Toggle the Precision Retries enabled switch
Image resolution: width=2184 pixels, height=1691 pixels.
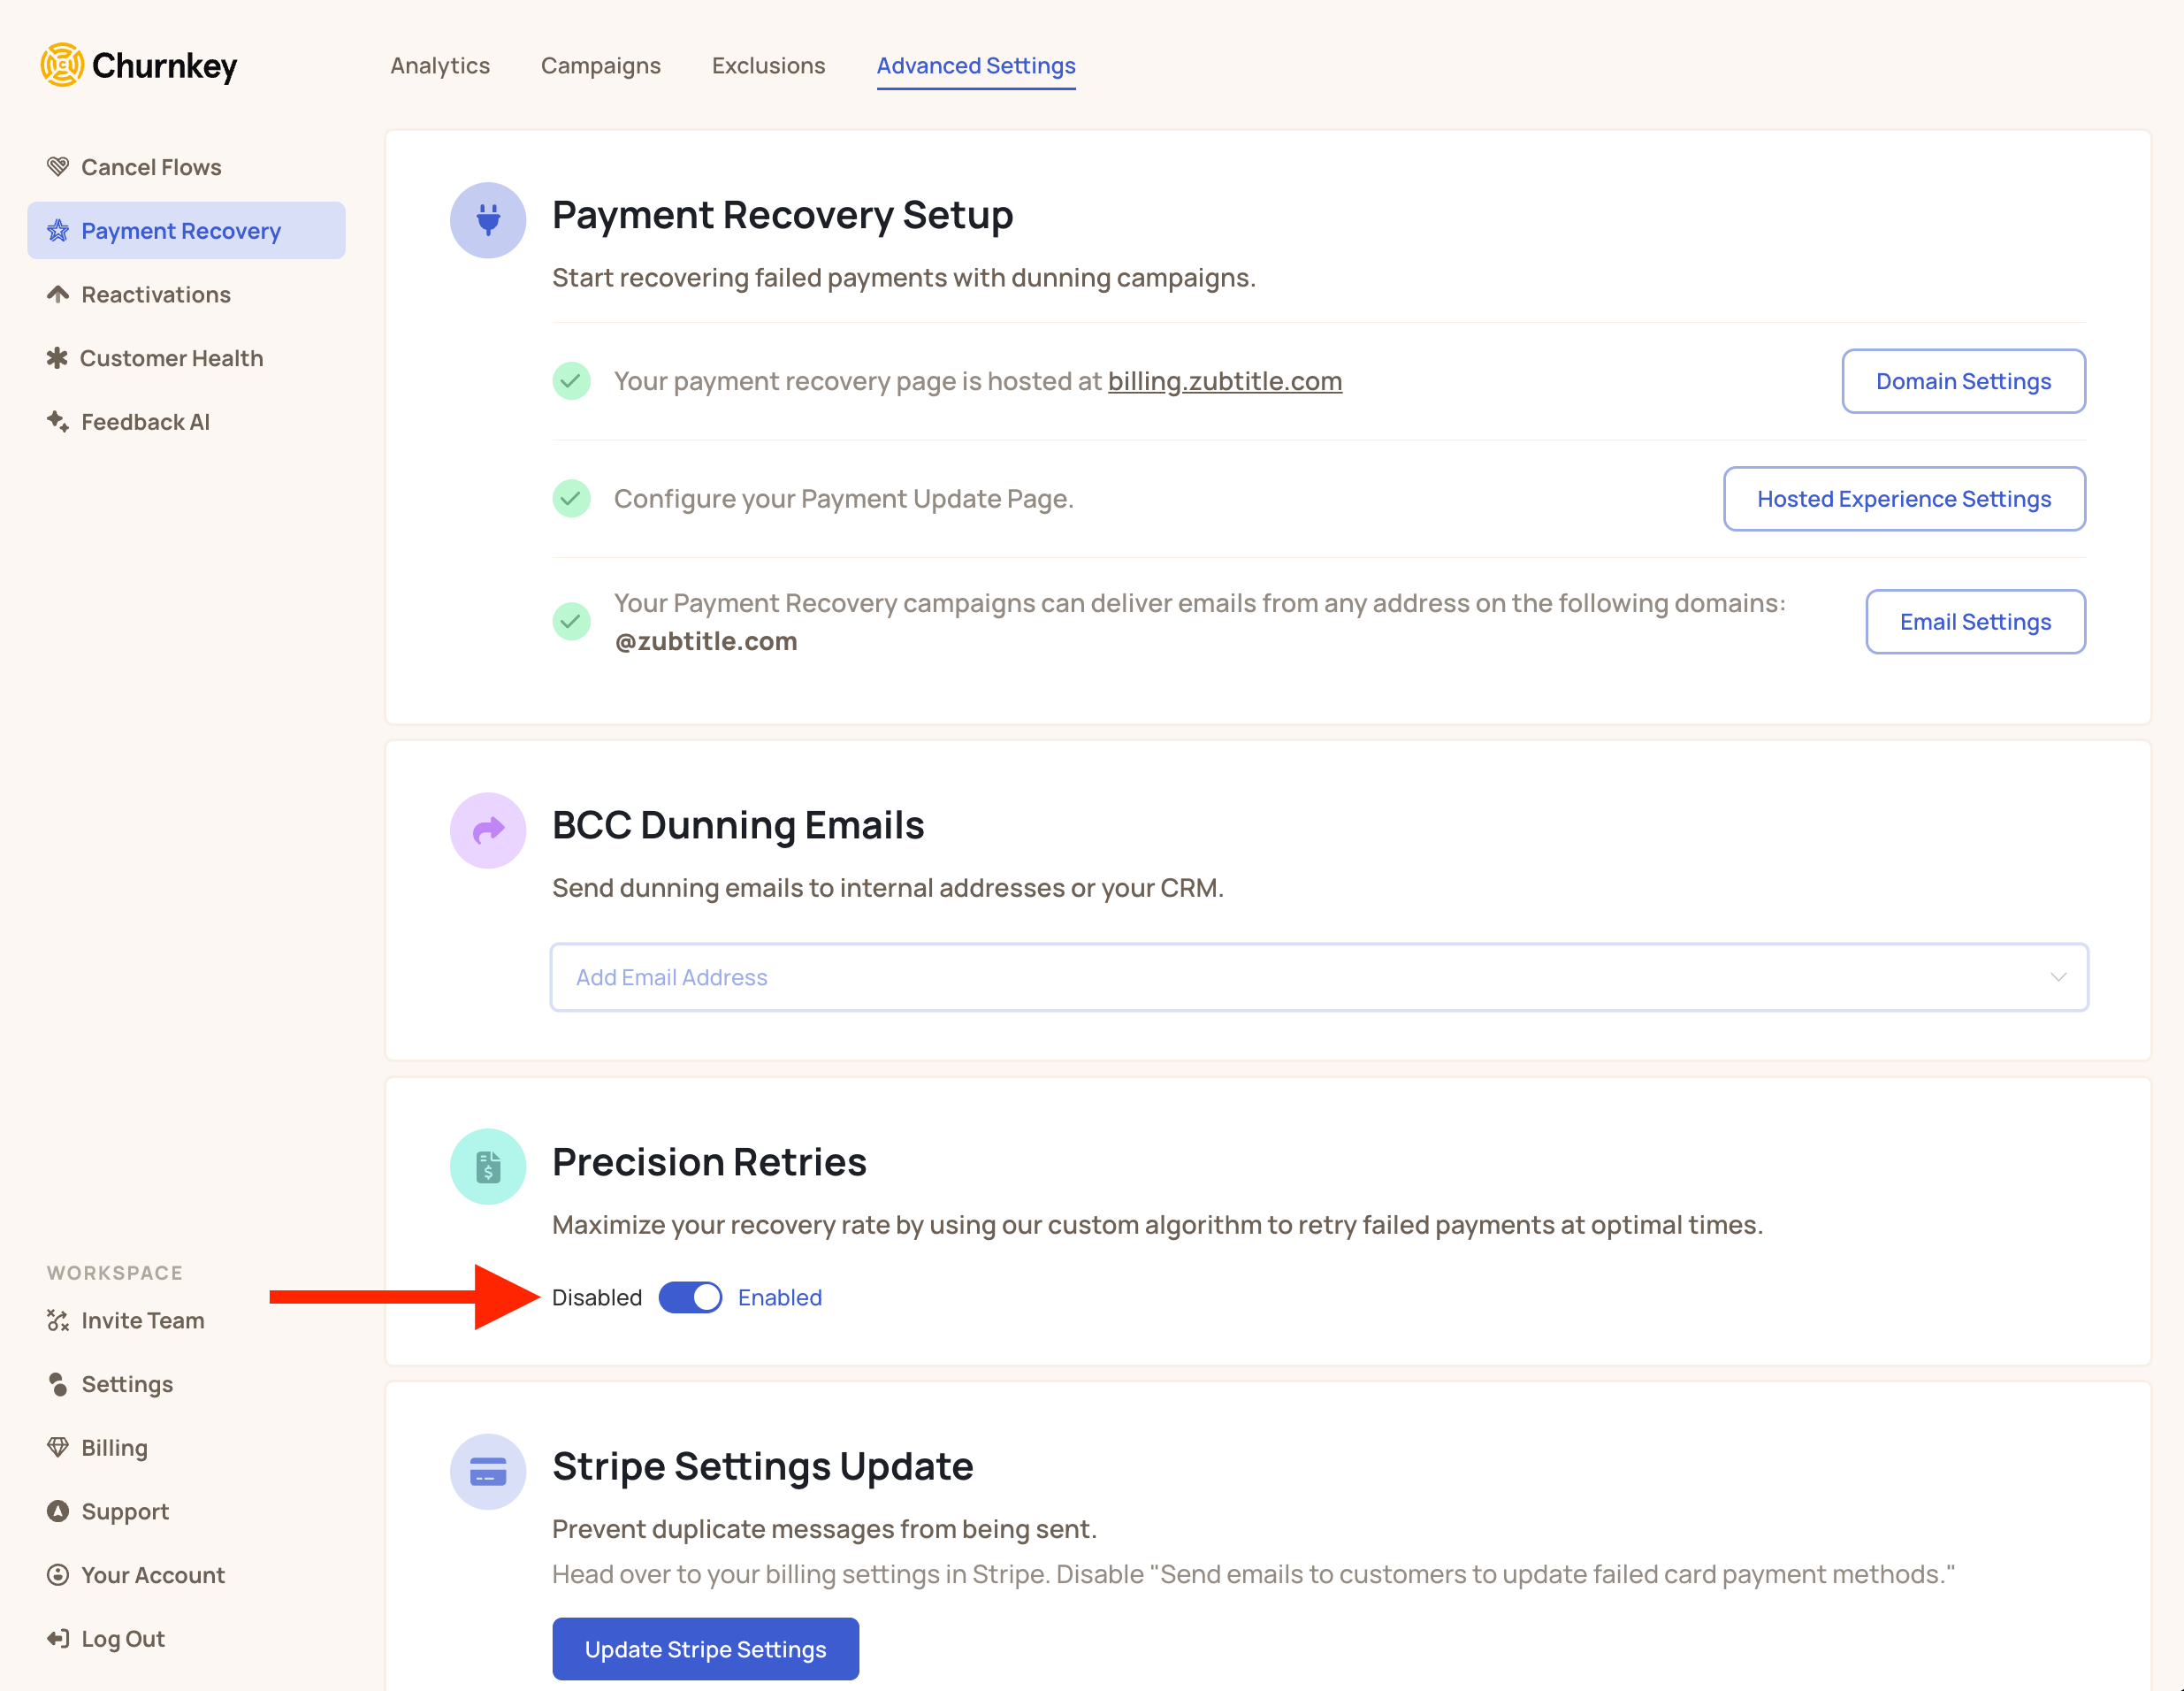pos(690,1297)
